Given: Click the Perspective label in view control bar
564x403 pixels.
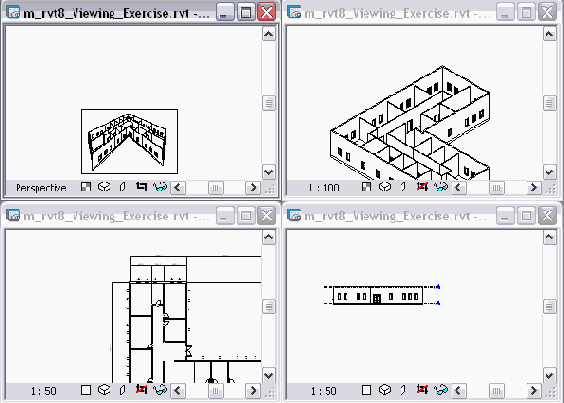Looking at the screenshot, I should pos(41,188).
